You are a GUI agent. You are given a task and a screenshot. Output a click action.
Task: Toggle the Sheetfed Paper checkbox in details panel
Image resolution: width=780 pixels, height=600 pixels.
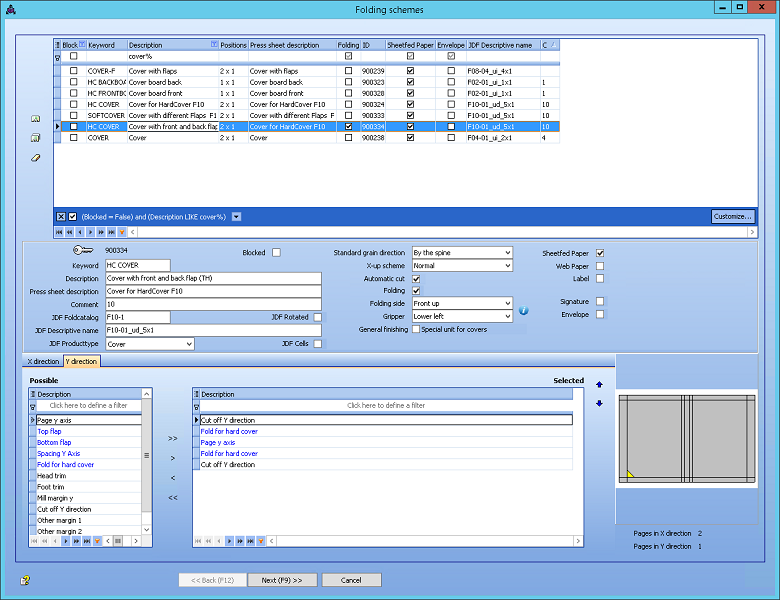click(600, 253)
